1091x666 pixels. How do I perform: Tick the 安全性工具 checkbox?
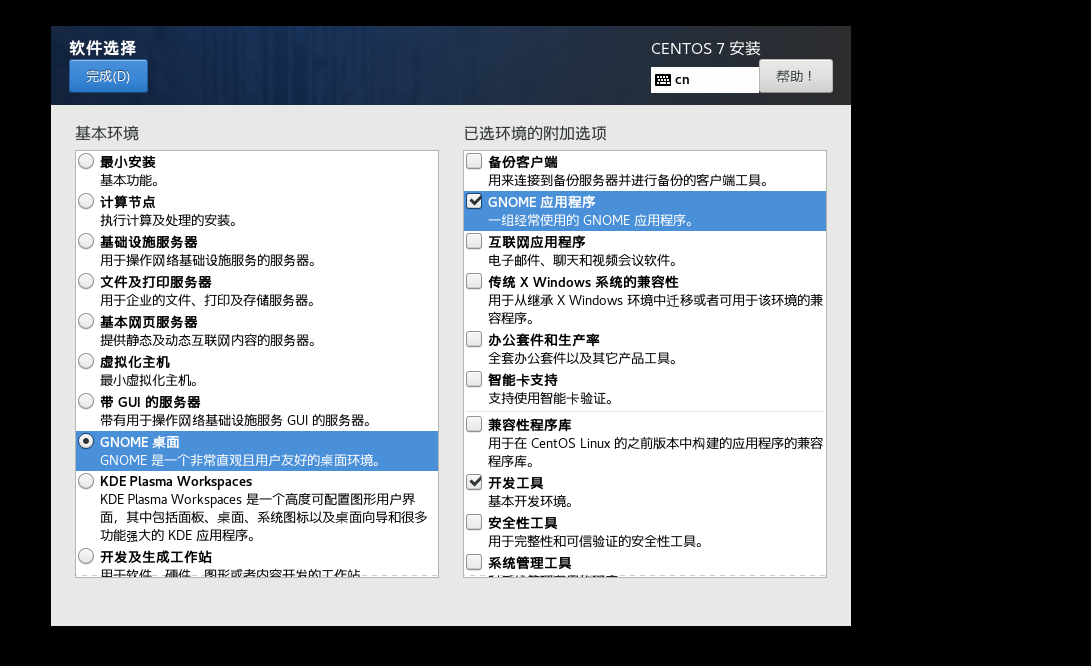[474, 522]
